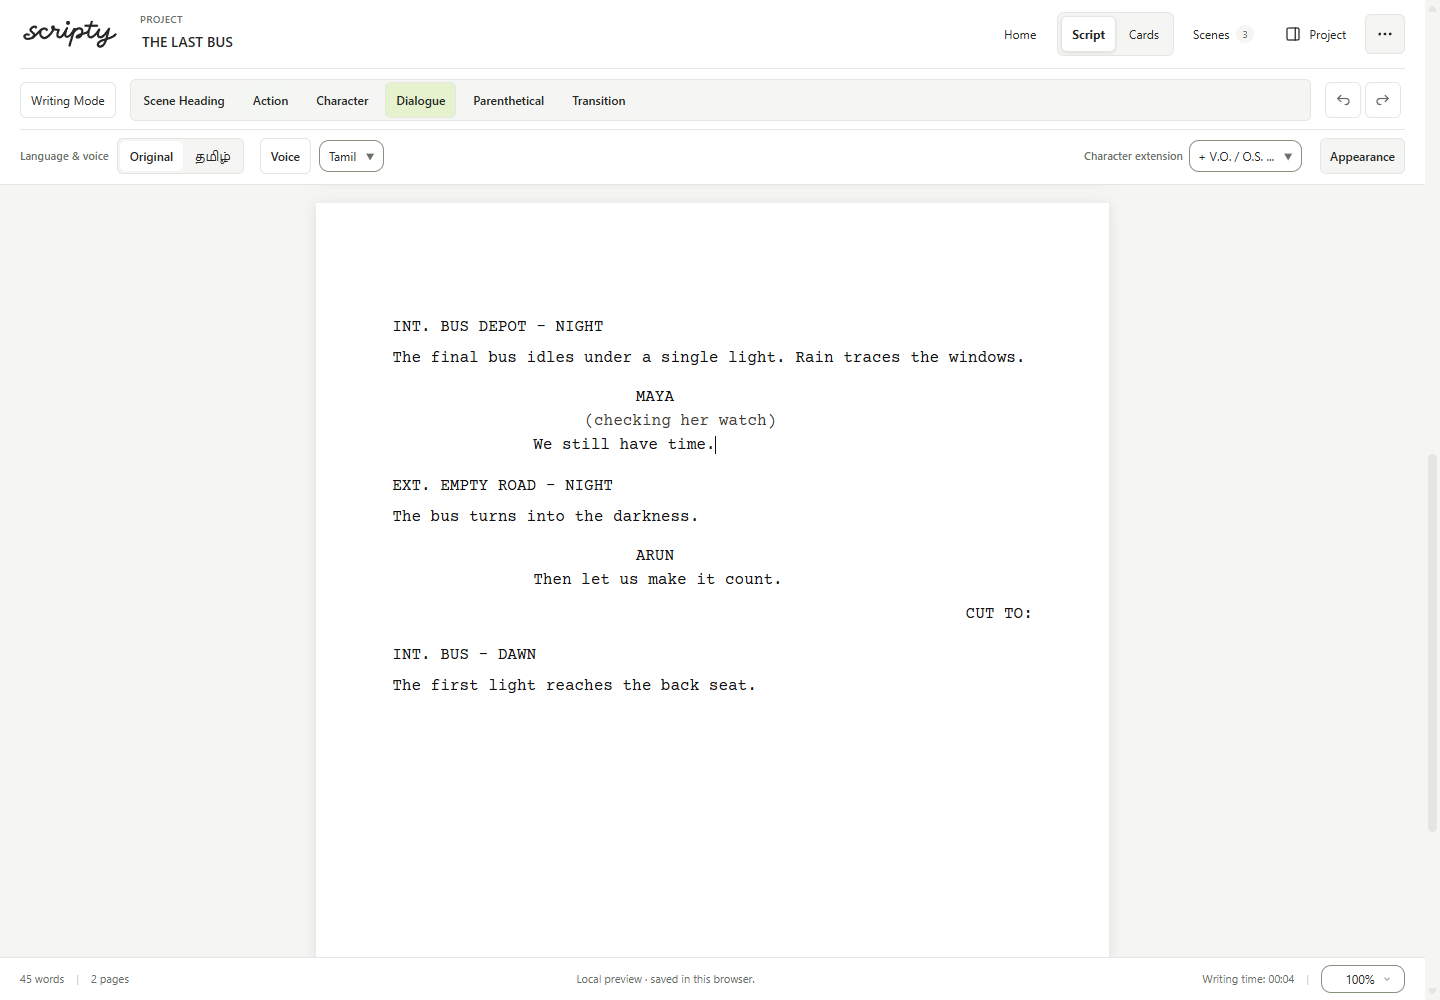Image resolution: width=1440 pixels, height=1000 pixels.
Task: Open the 100% zoom dropdown
Action: click(1362, 979)
